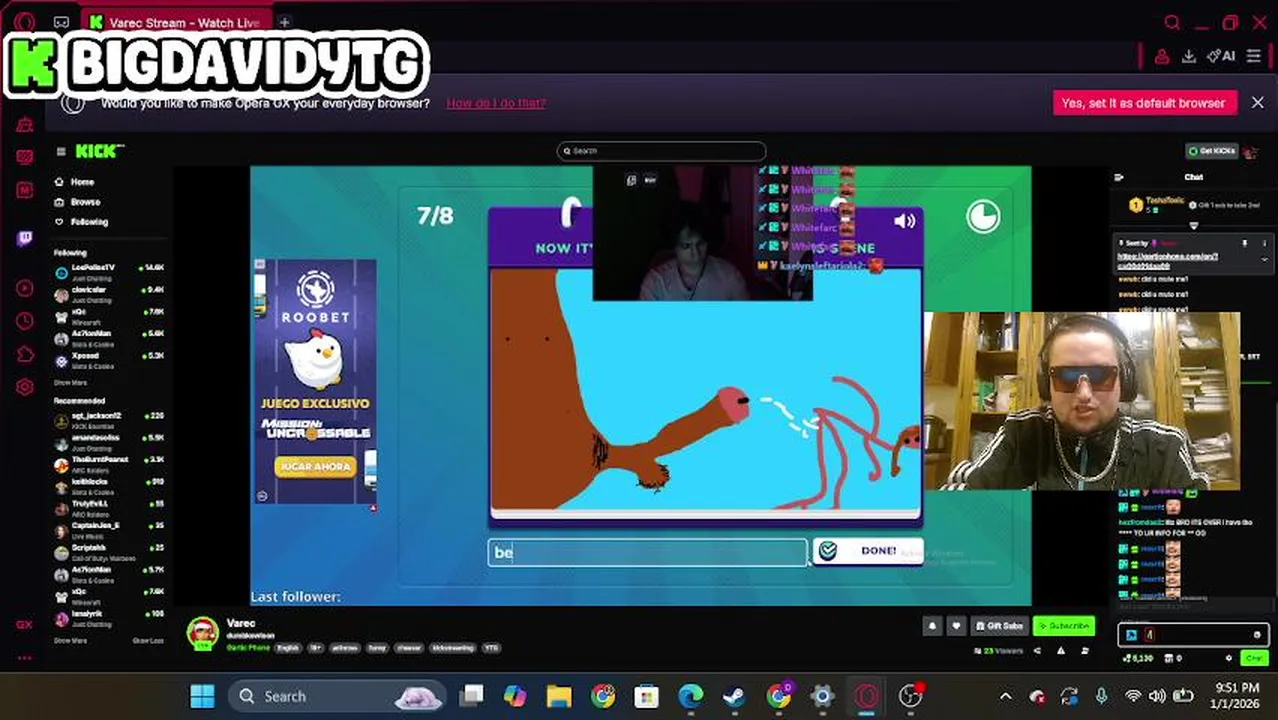Expand the pinned message chevron
The height and width of the screenshot is (720, 1278).
(x=1264, y=259)
